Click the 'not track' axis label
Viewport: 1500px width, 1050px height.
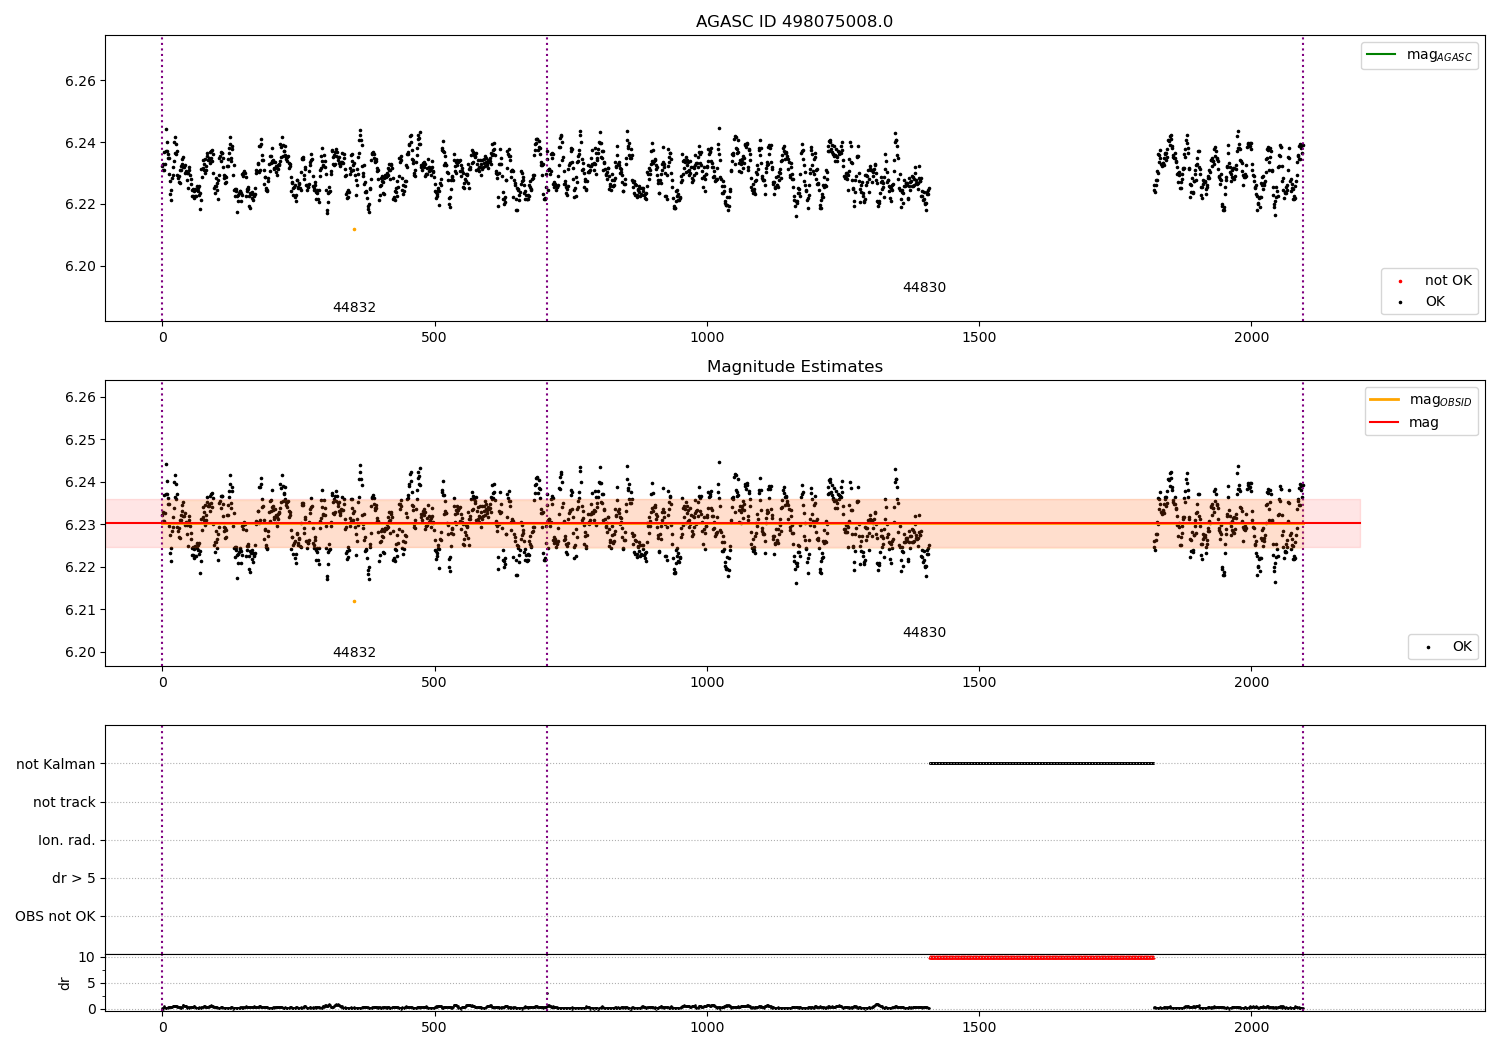(x=64, y=802)
